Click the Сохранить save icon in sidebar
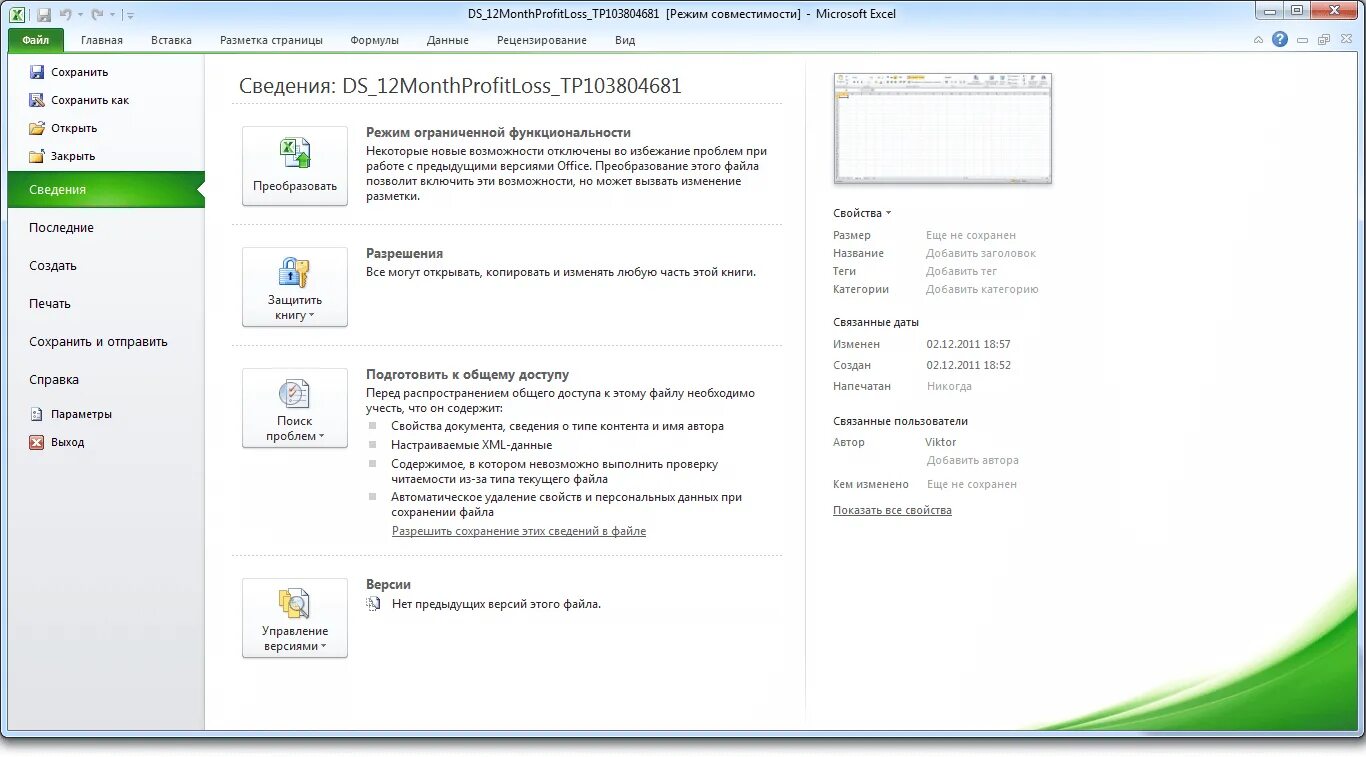 37,72
